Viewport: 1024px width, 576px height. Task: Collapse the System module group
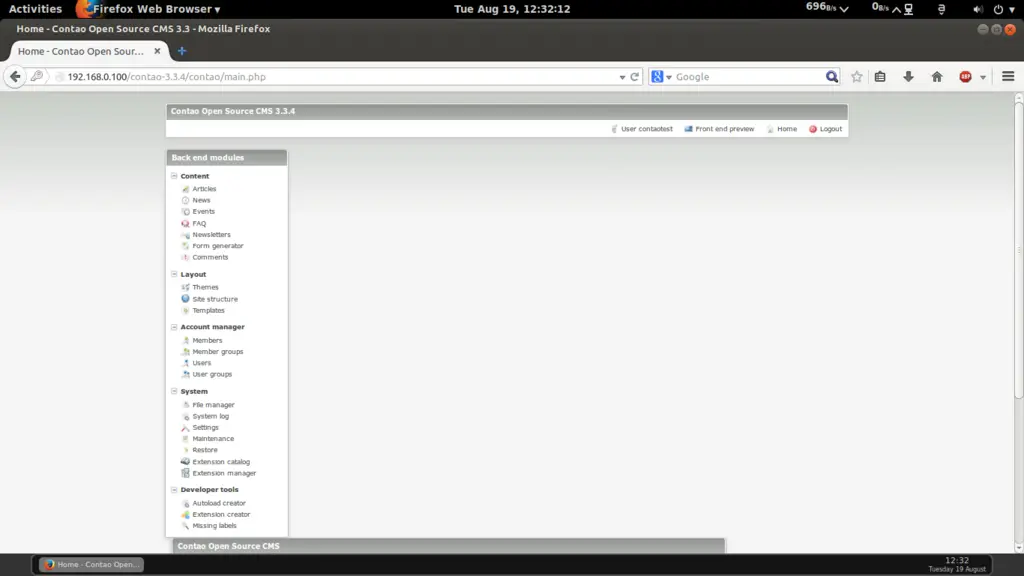coord(174,391)
